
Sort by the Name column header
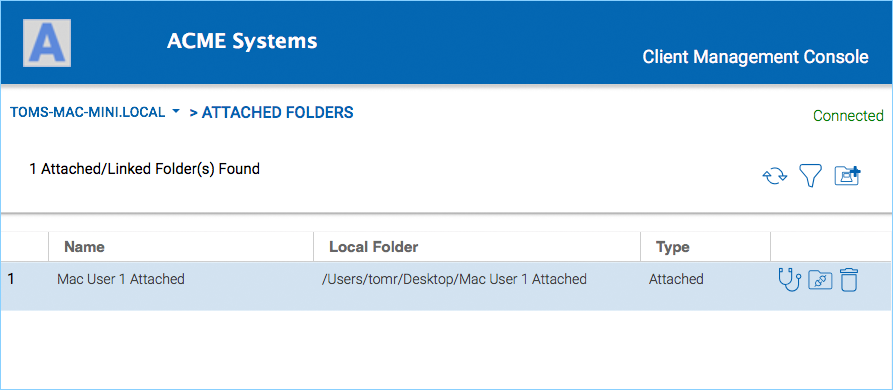click(x=84, y=247)
